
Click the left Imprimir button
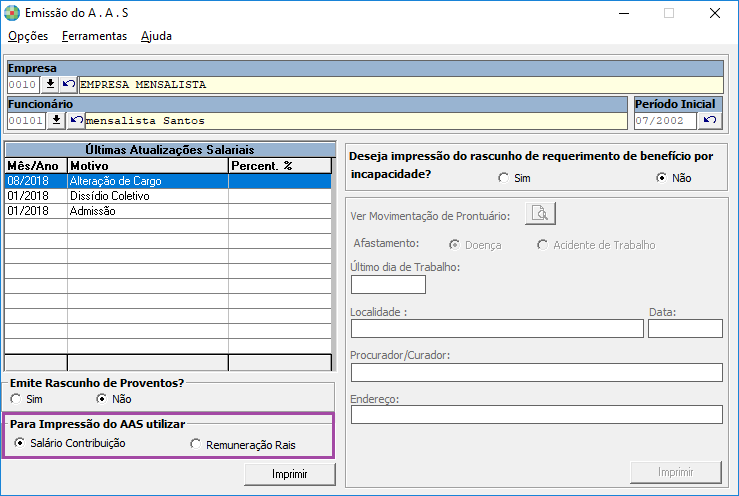[290, 474]
